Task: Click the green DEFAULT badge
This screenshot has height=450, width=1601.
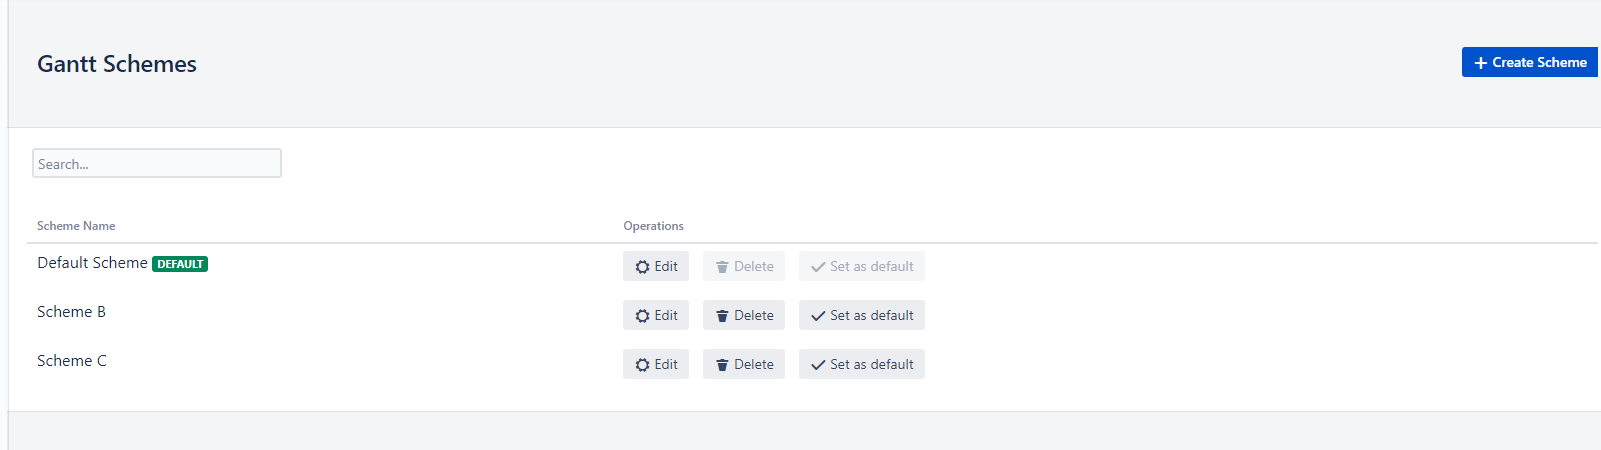Action: [180, 264]
